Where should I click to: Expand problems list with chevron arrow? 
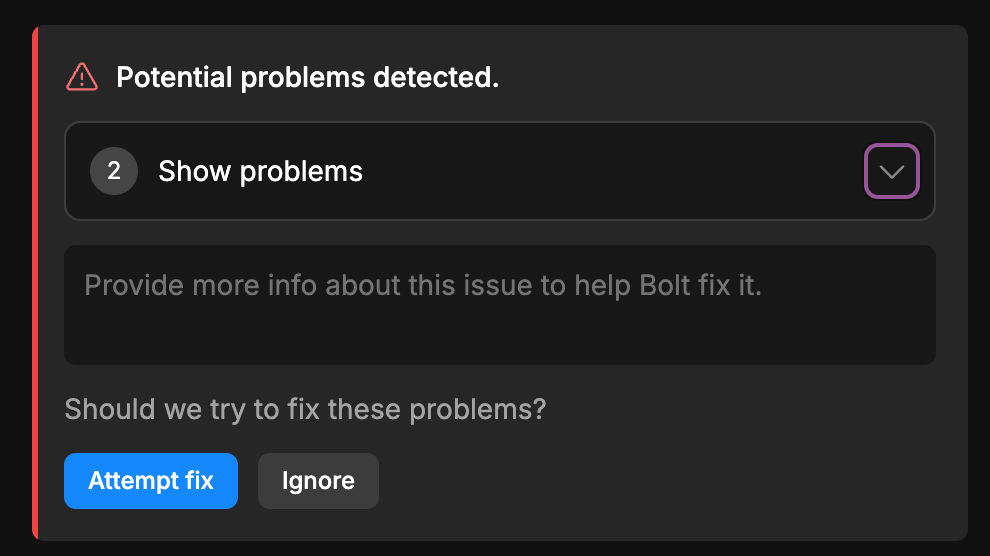click(x=891, y=172)
